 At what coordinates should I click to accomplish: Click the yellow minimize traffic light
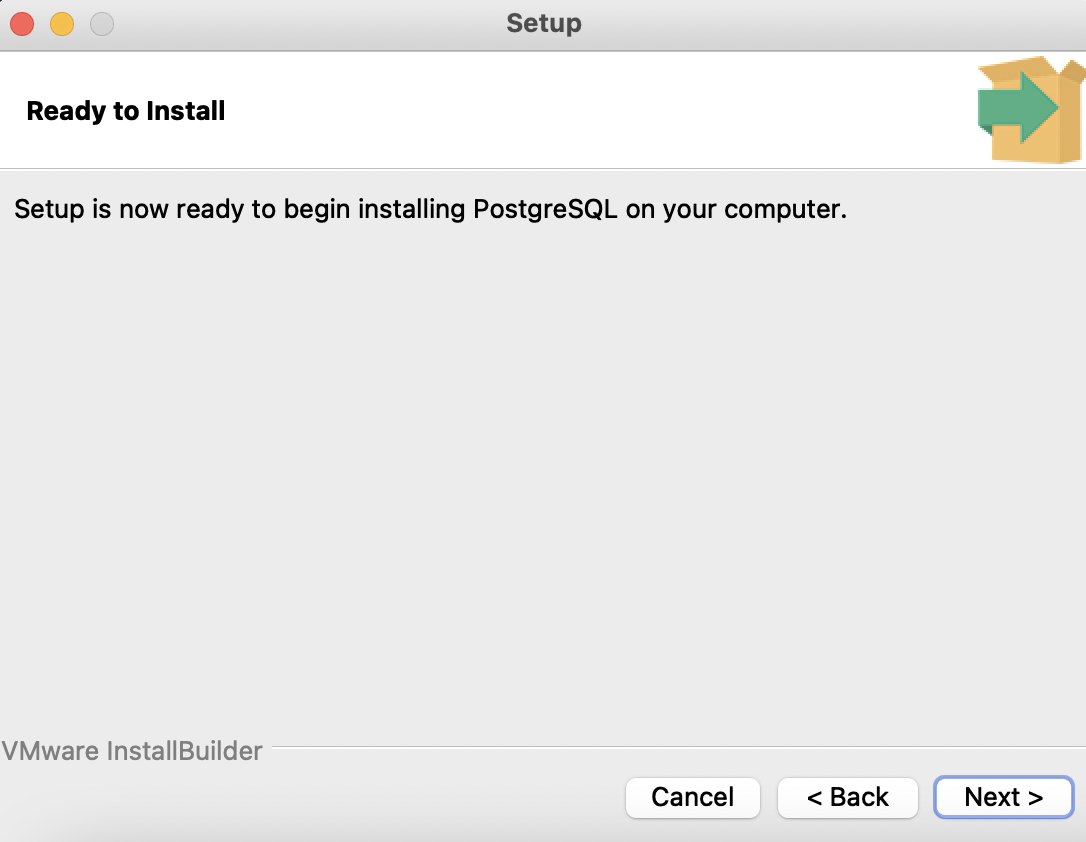tap(61, 23)
